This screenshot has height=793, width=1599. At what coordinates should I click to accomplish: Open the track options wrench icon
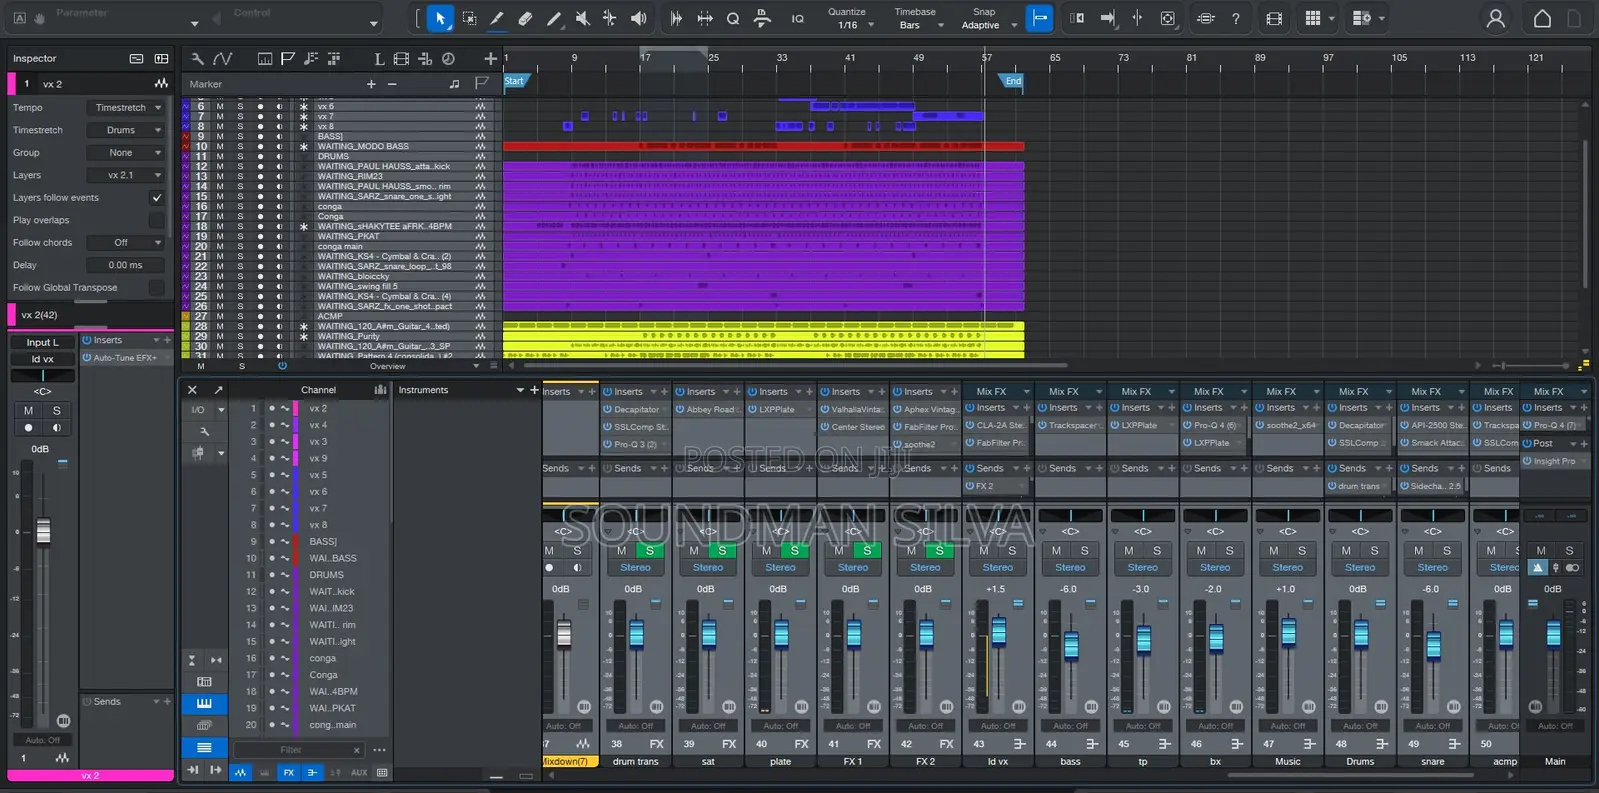coord(197,59)
